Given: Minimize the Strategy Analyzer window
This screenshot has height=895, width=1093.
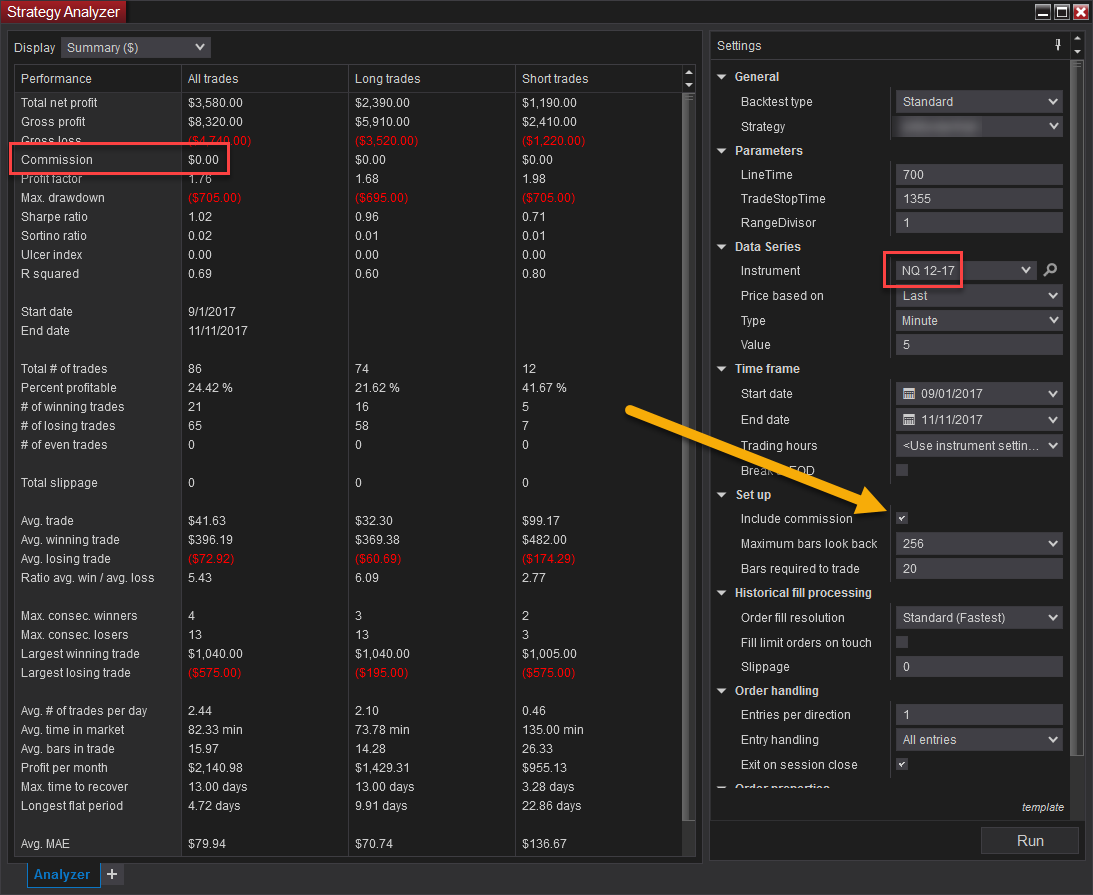Looking at the screenshot, I should (x=1043, y=12).
